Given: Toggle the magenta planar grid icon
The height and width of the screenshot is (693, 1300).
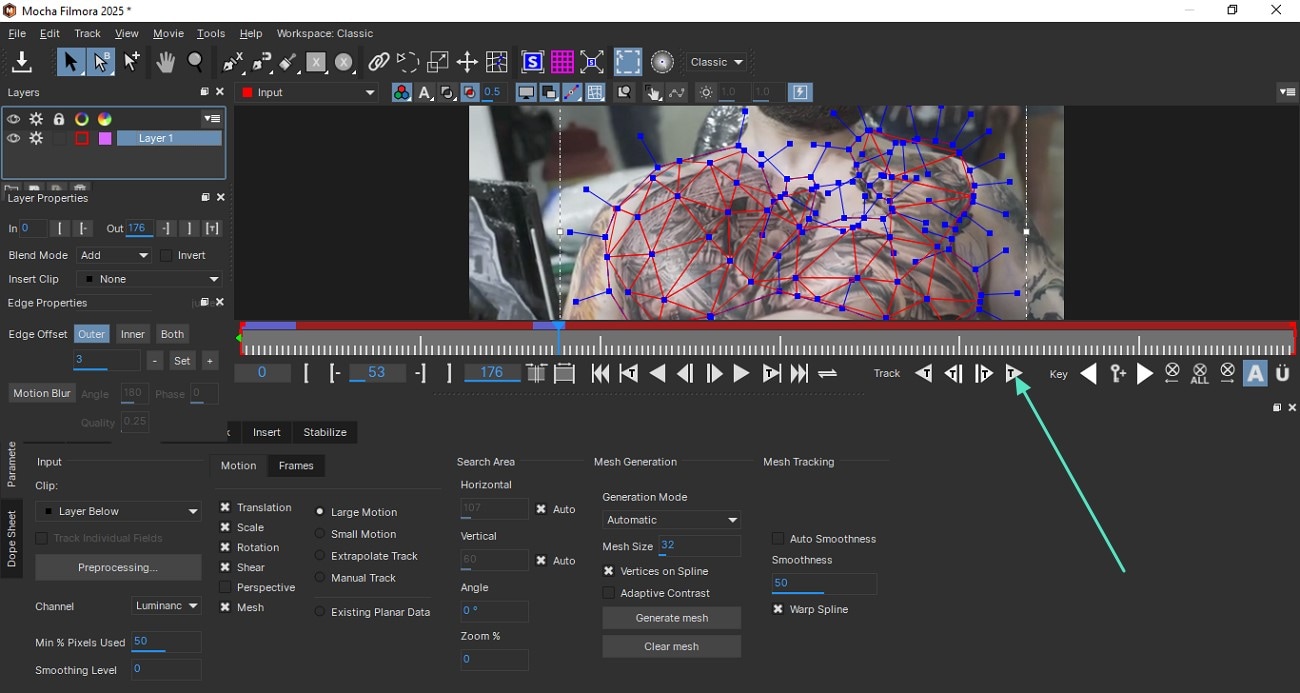Looking at the screenshot, I should pyautogui.click(x=562, y=63).
